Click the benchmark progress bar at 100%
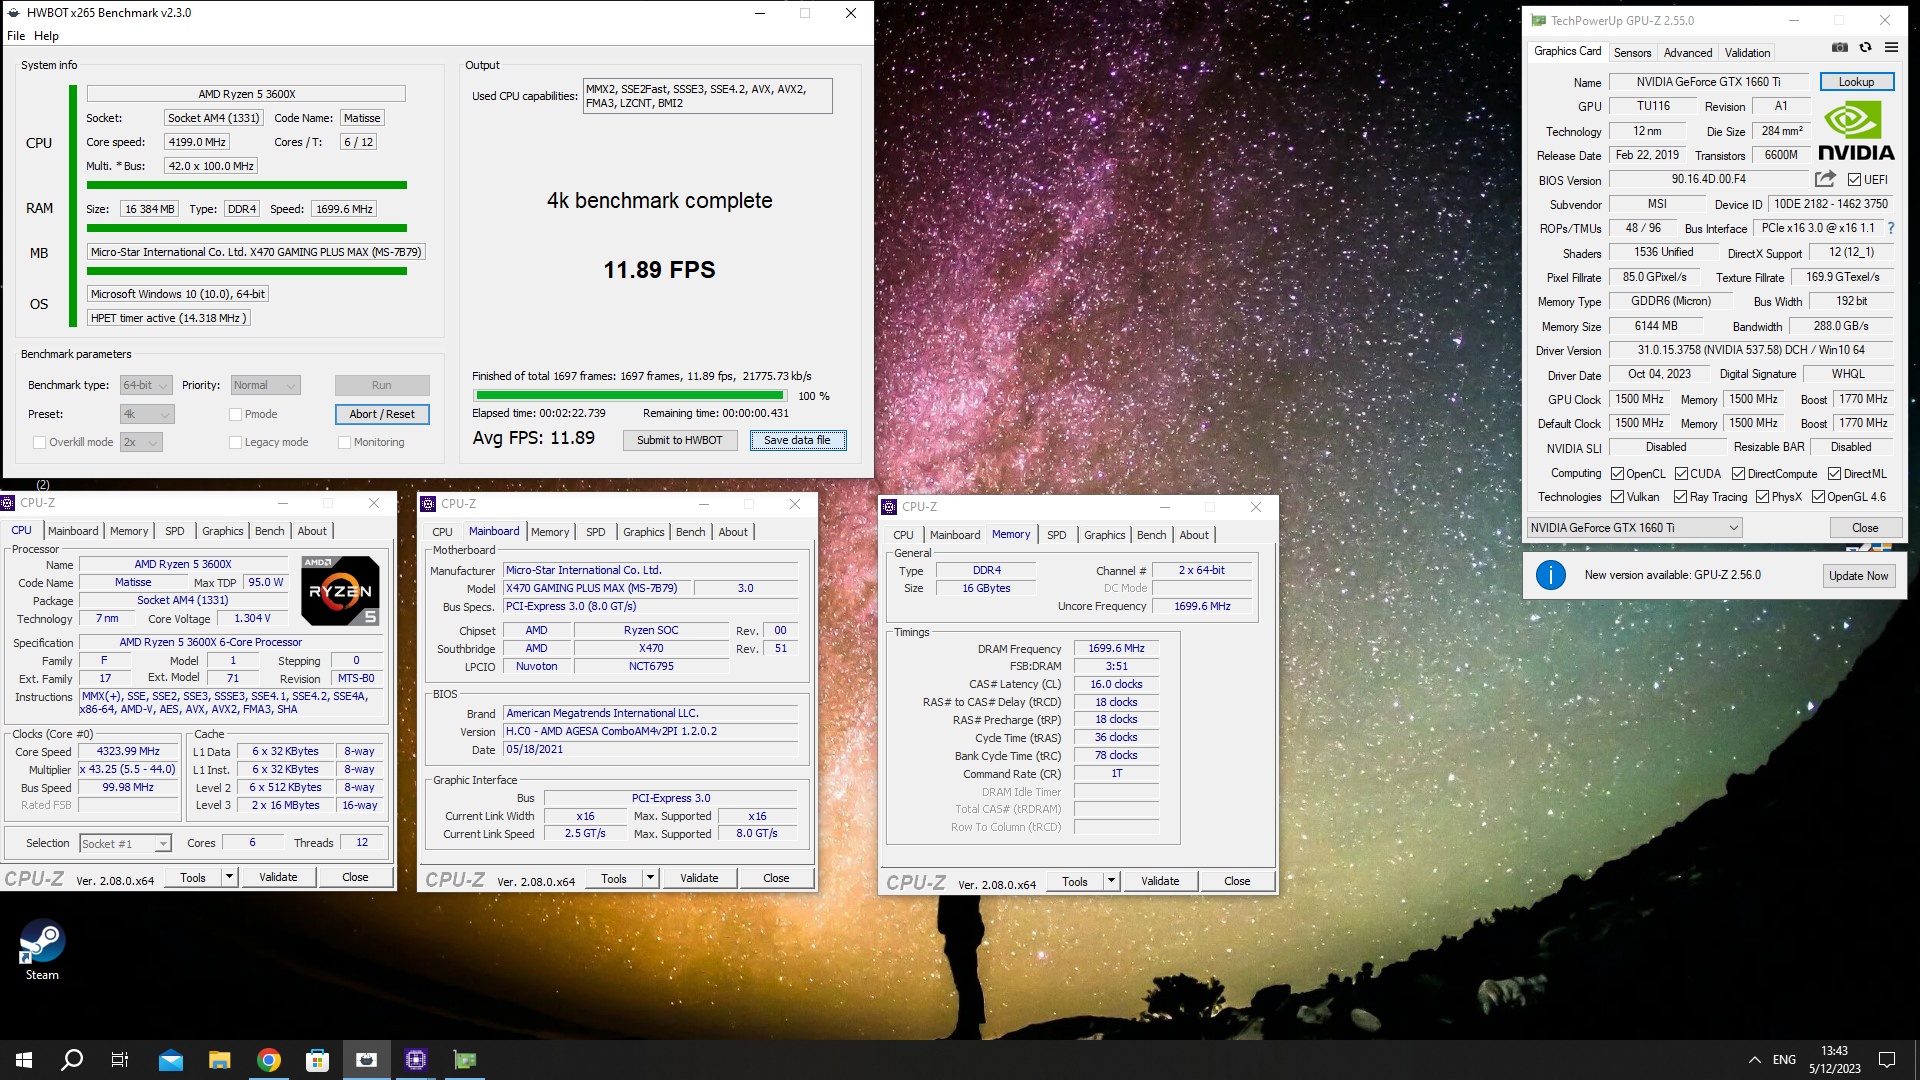The width and height of the screenshot is (1920, 1080). click(630, 396)
